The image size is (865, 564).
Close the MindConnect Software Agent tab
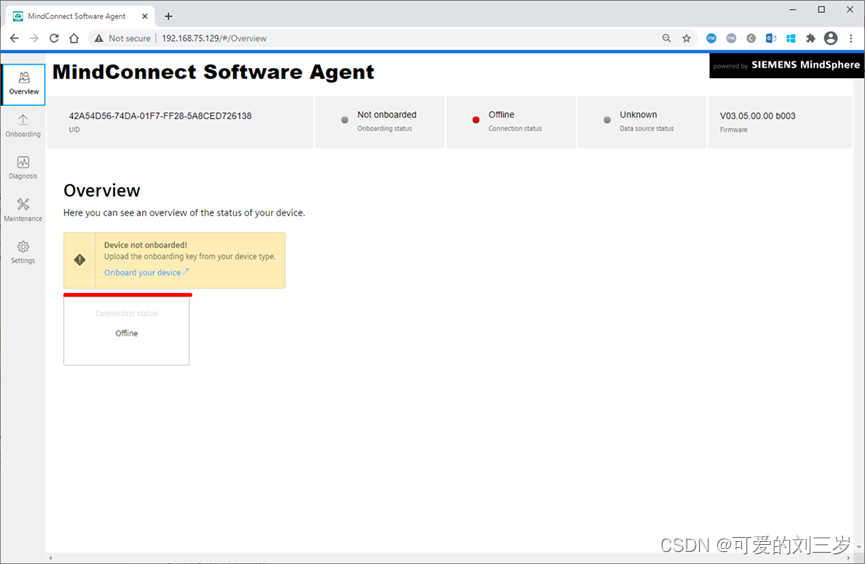point(145,17)
